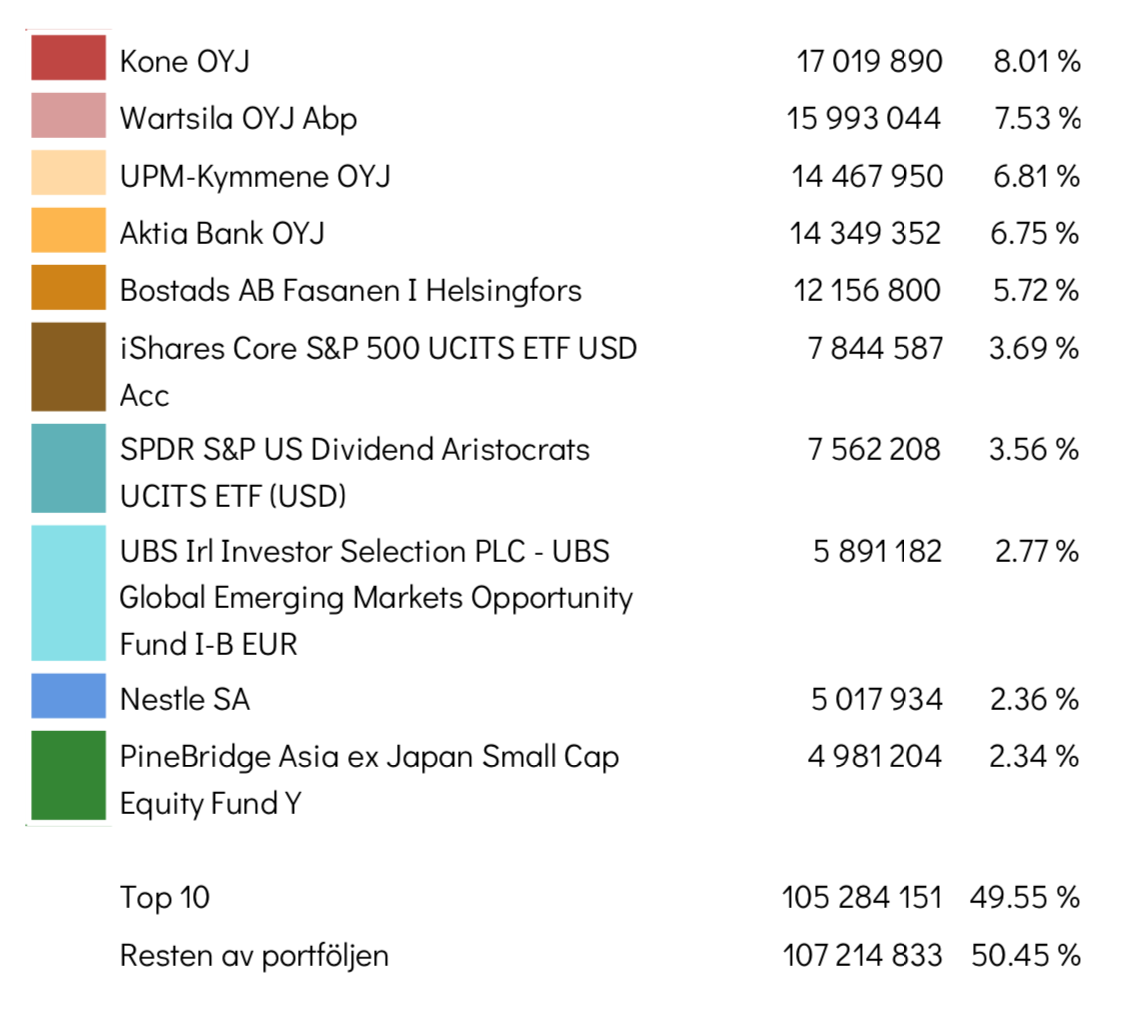Click the brown iShares Core S&P 500 swatch

(x=68, y=366)
